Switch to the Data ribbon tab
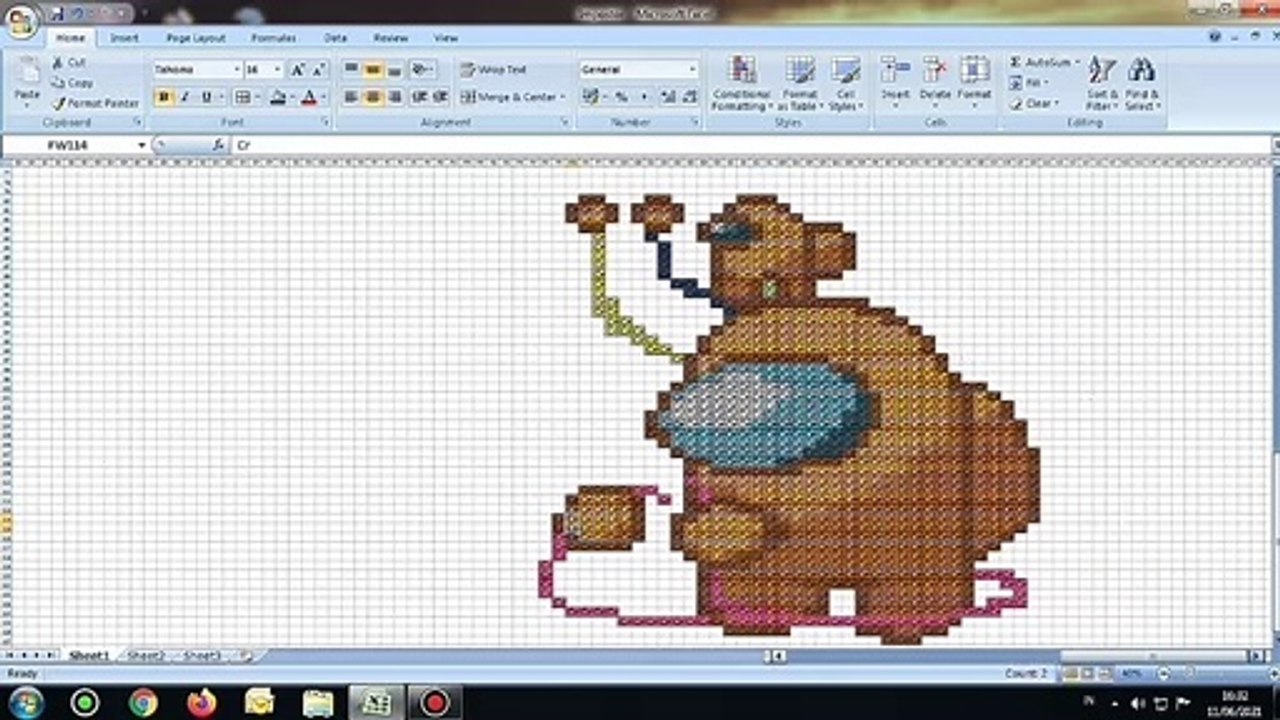The width and height of the screenshot is (1280, 720). 335,38
